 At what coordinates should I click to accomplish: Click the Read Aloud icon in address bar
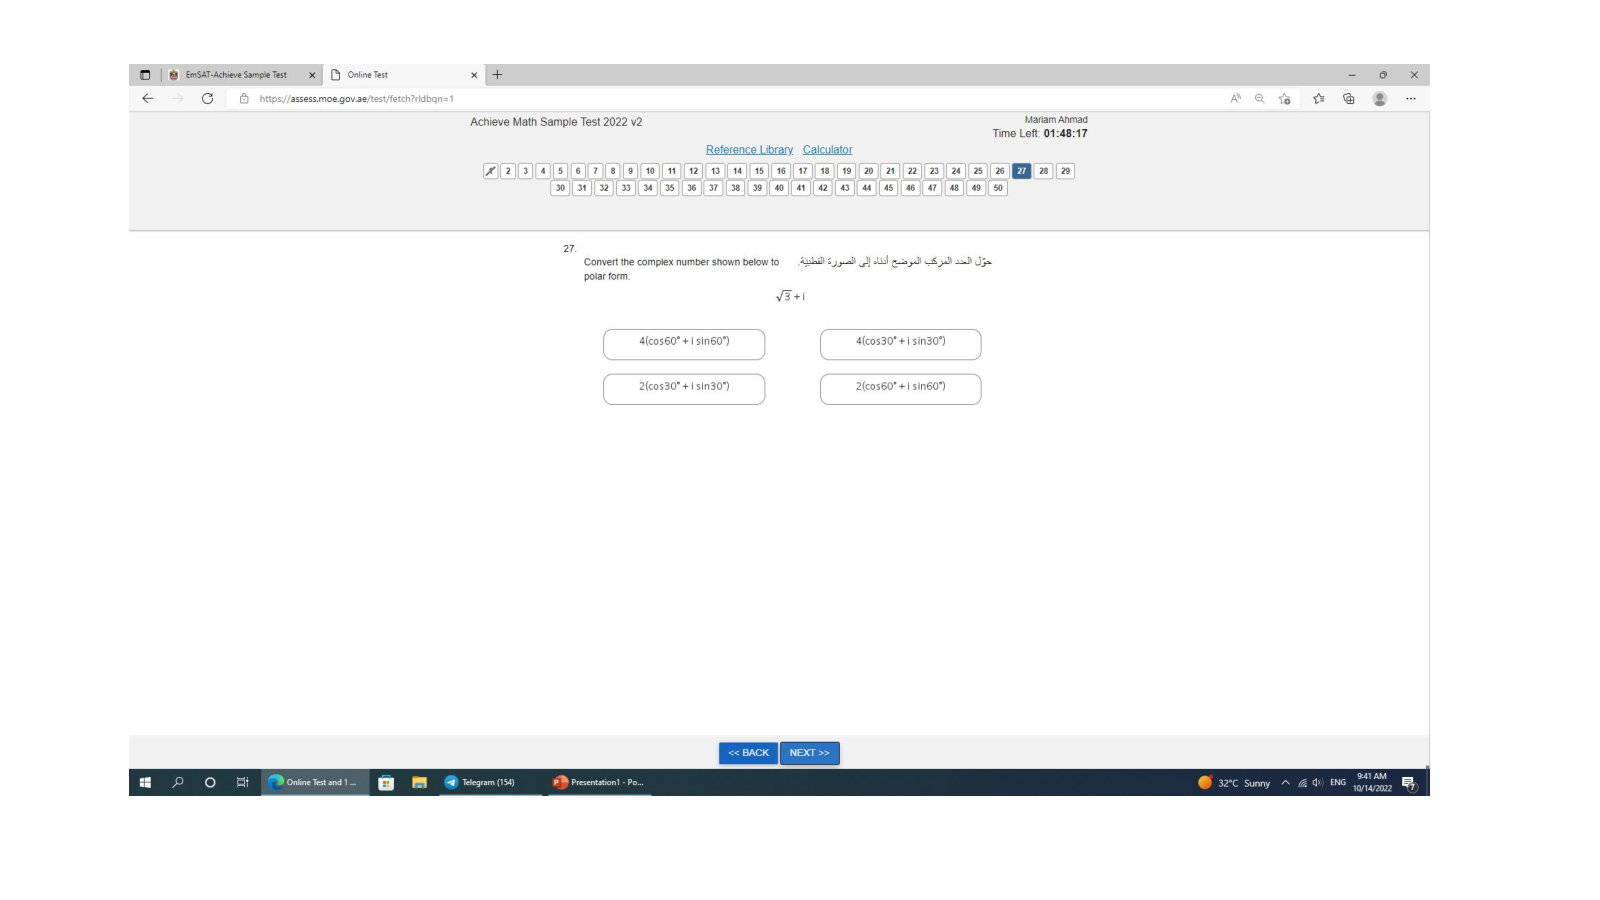1235,98
